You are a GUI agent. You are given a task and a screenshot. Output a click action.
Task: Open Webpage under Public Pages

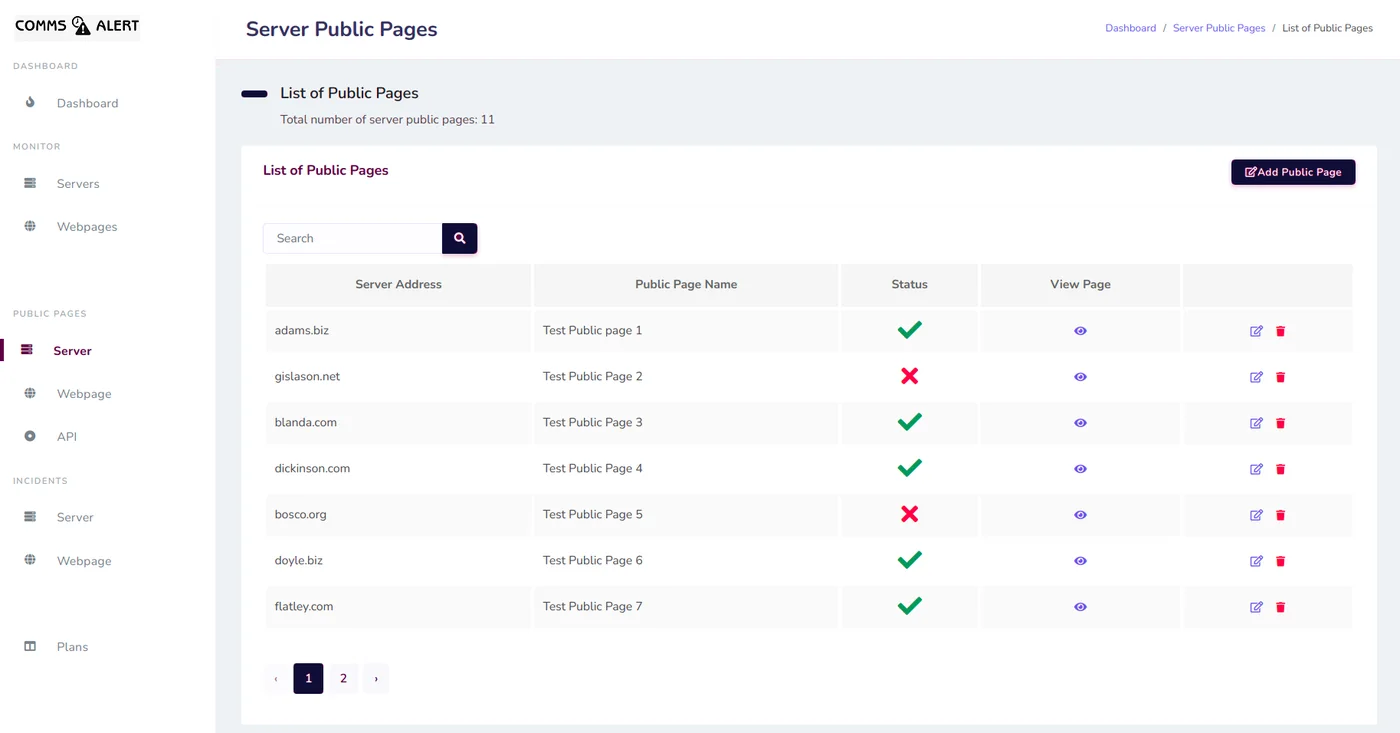point(84,394)
